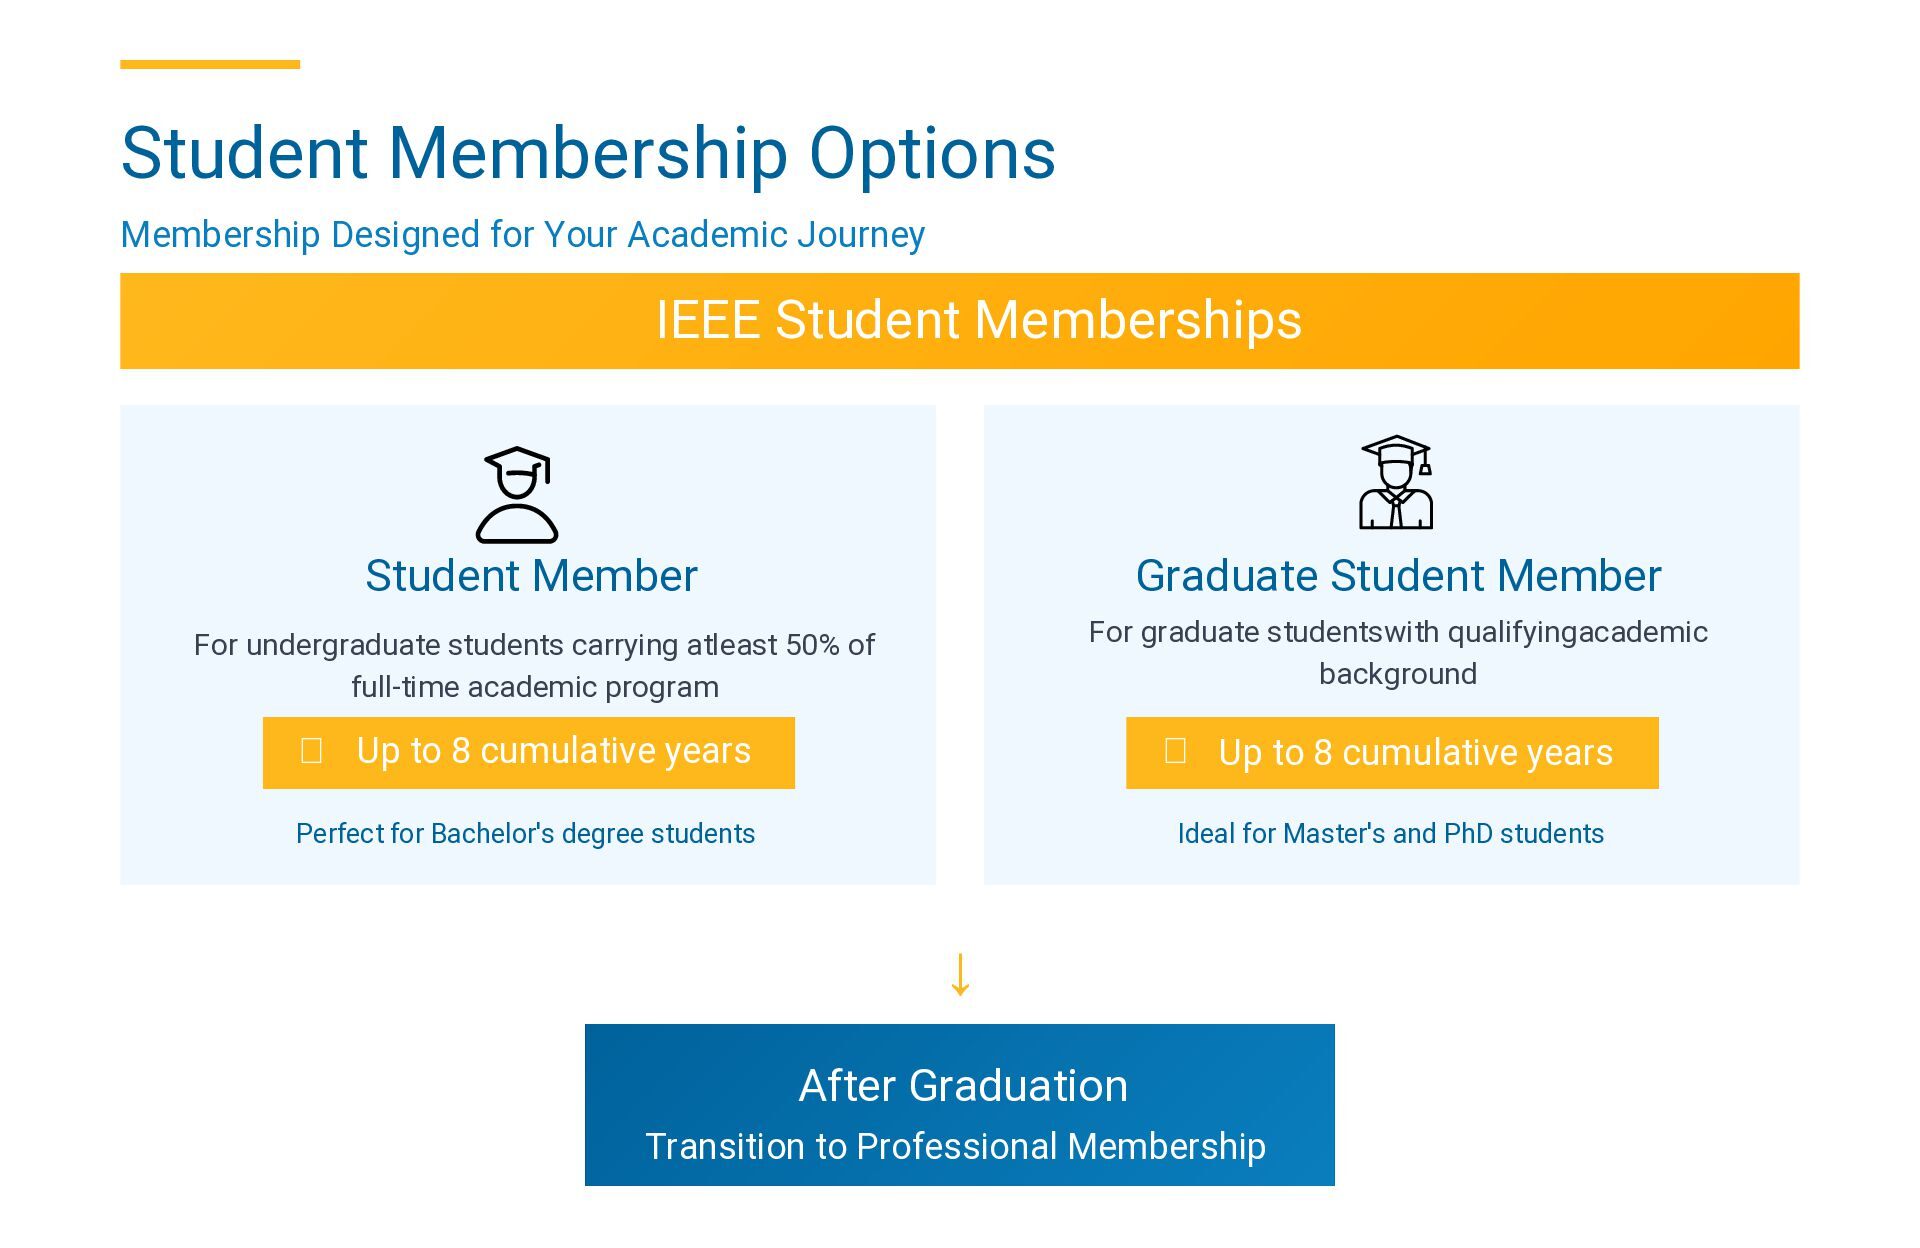Click the Graduate Student Member gown icon
1920x1248 pixels.
pos(1396,482)
